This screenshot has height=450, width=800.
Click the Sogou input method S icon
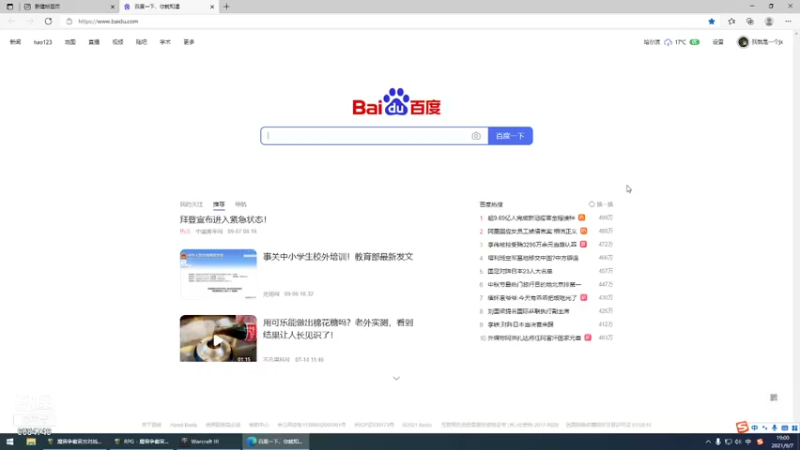tap(742, 427)
